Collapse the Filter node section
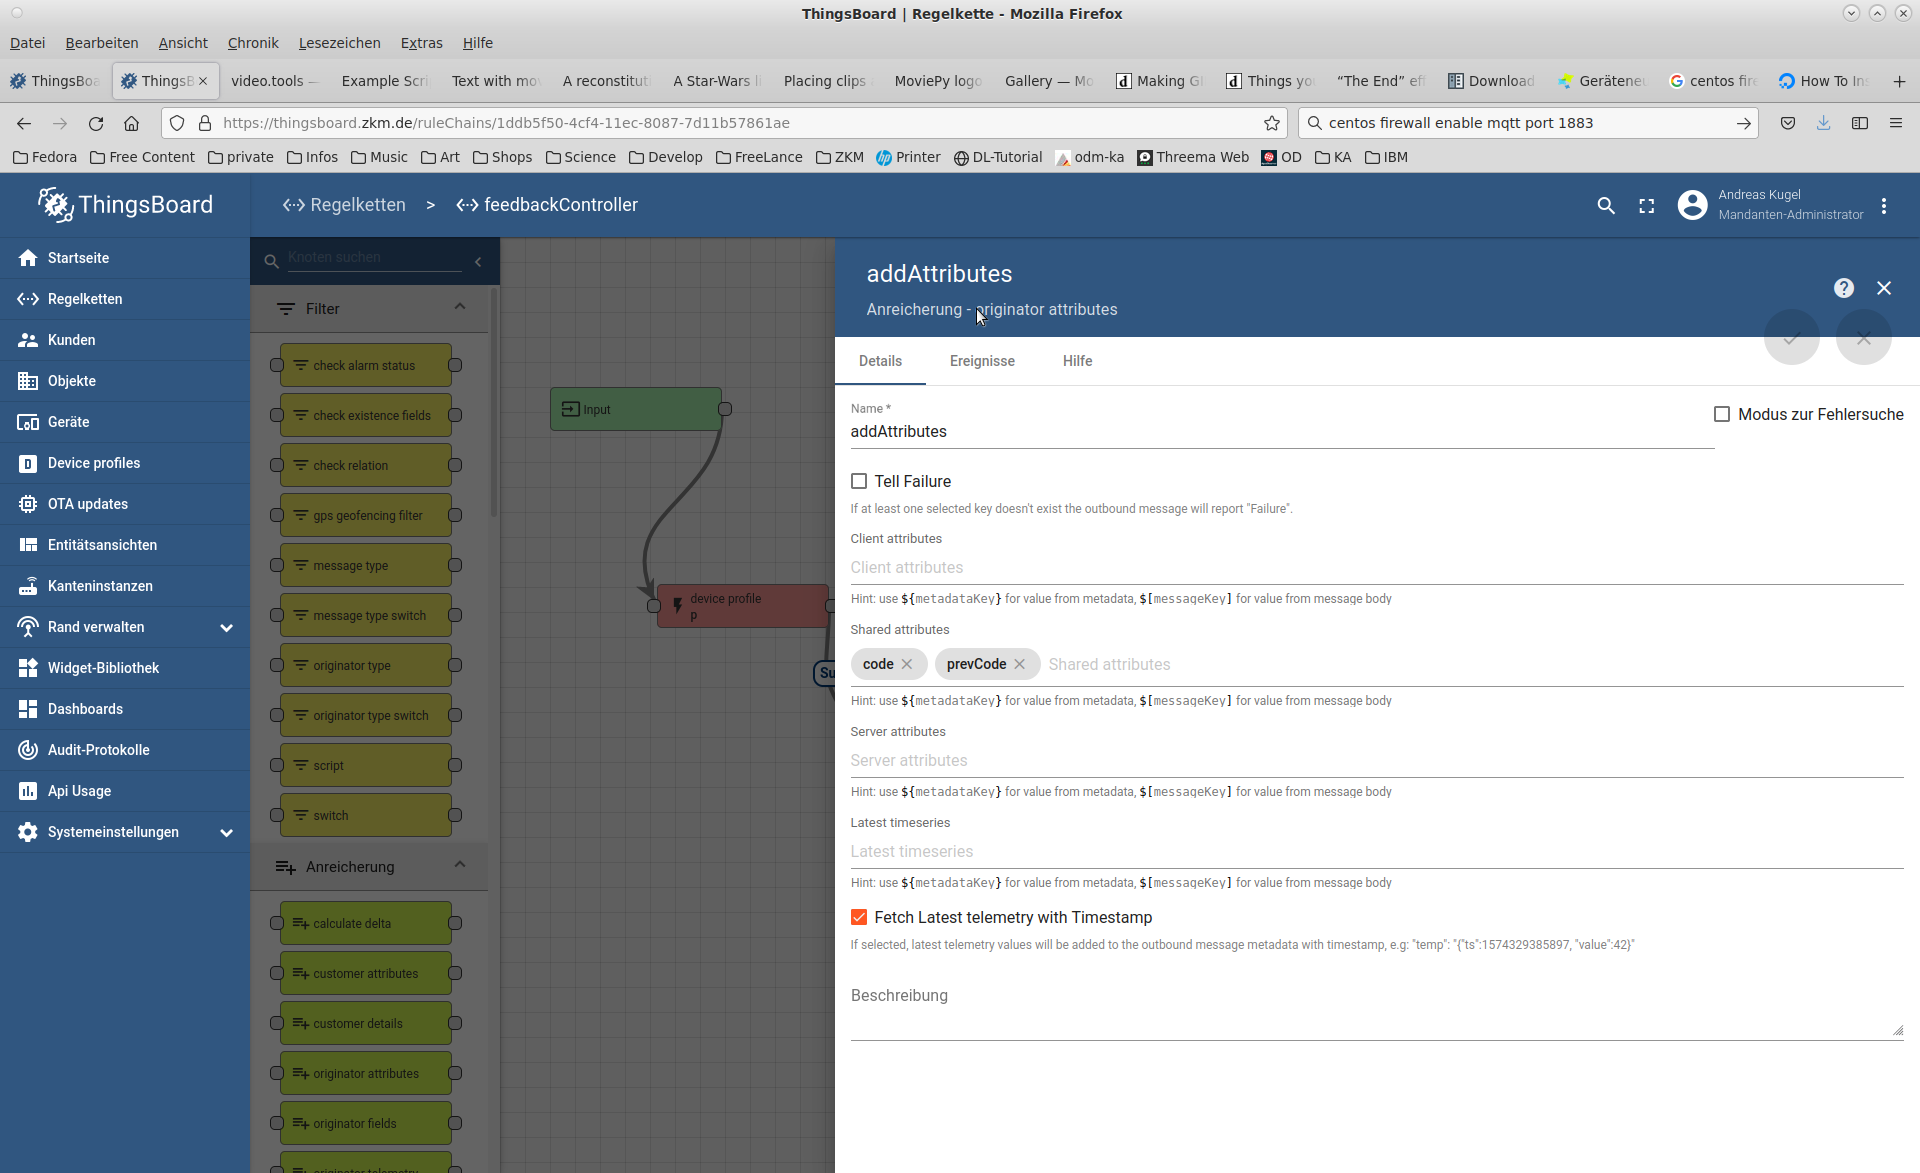The image size is (1920, 1173). click(460, 308)
